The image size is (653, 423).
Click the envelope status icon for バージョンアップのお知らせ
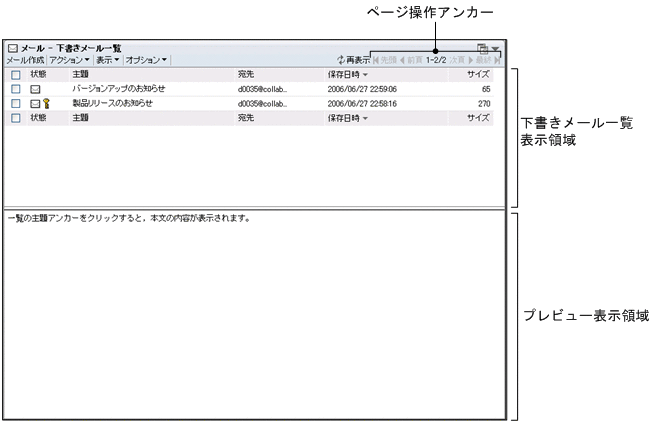pos(35,89)
